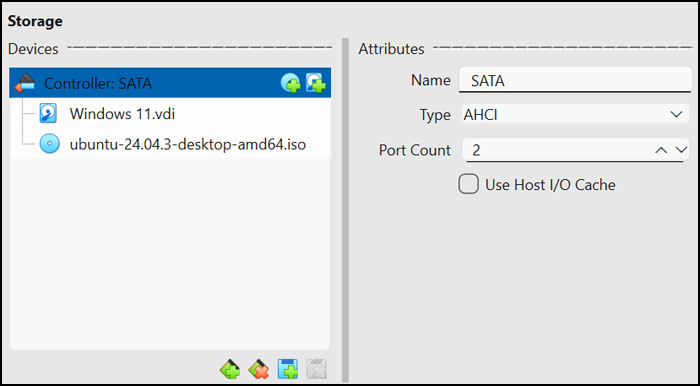
Task: Click the optical disc icon beside ubuntu ISO
Action: 49,144
